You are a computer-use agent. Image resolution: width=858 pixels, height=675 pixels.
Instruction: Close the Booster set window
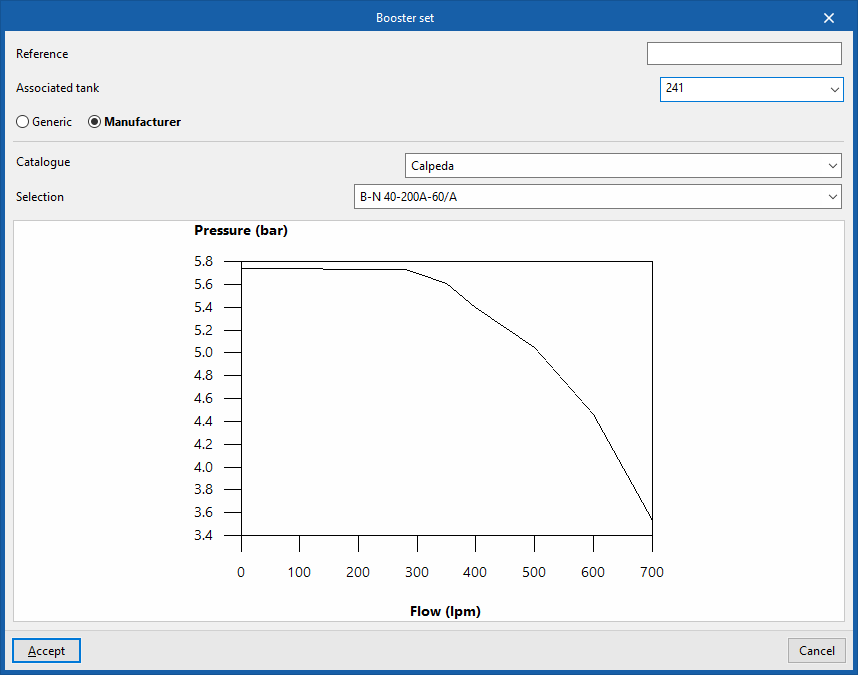pyautogui.click(x=828, y=18)
